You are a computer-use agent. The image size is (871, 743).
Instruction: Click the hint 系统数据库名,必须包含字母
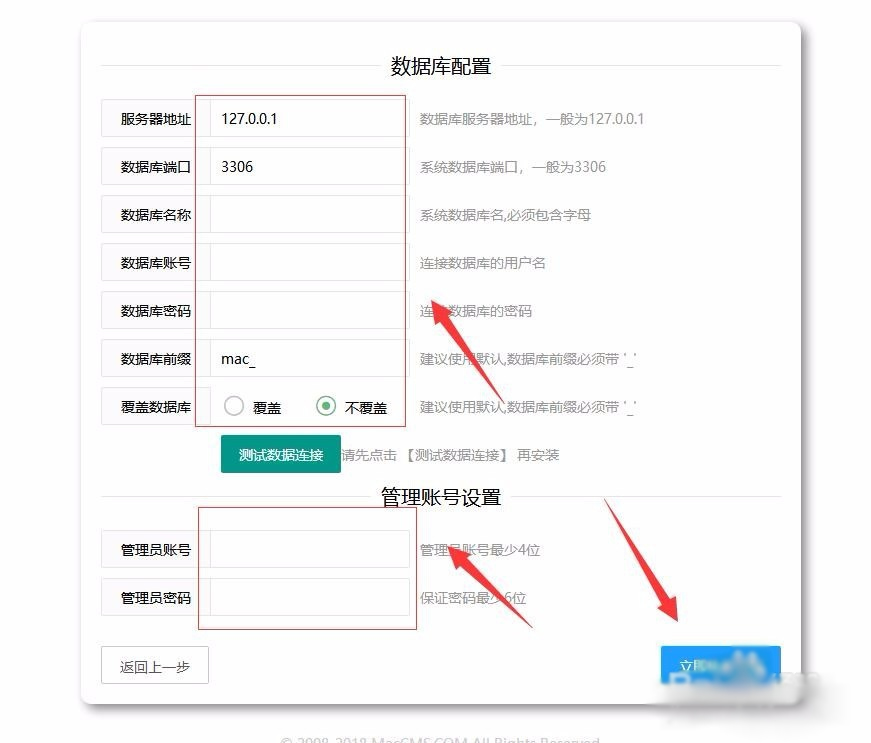click(505, 215)
